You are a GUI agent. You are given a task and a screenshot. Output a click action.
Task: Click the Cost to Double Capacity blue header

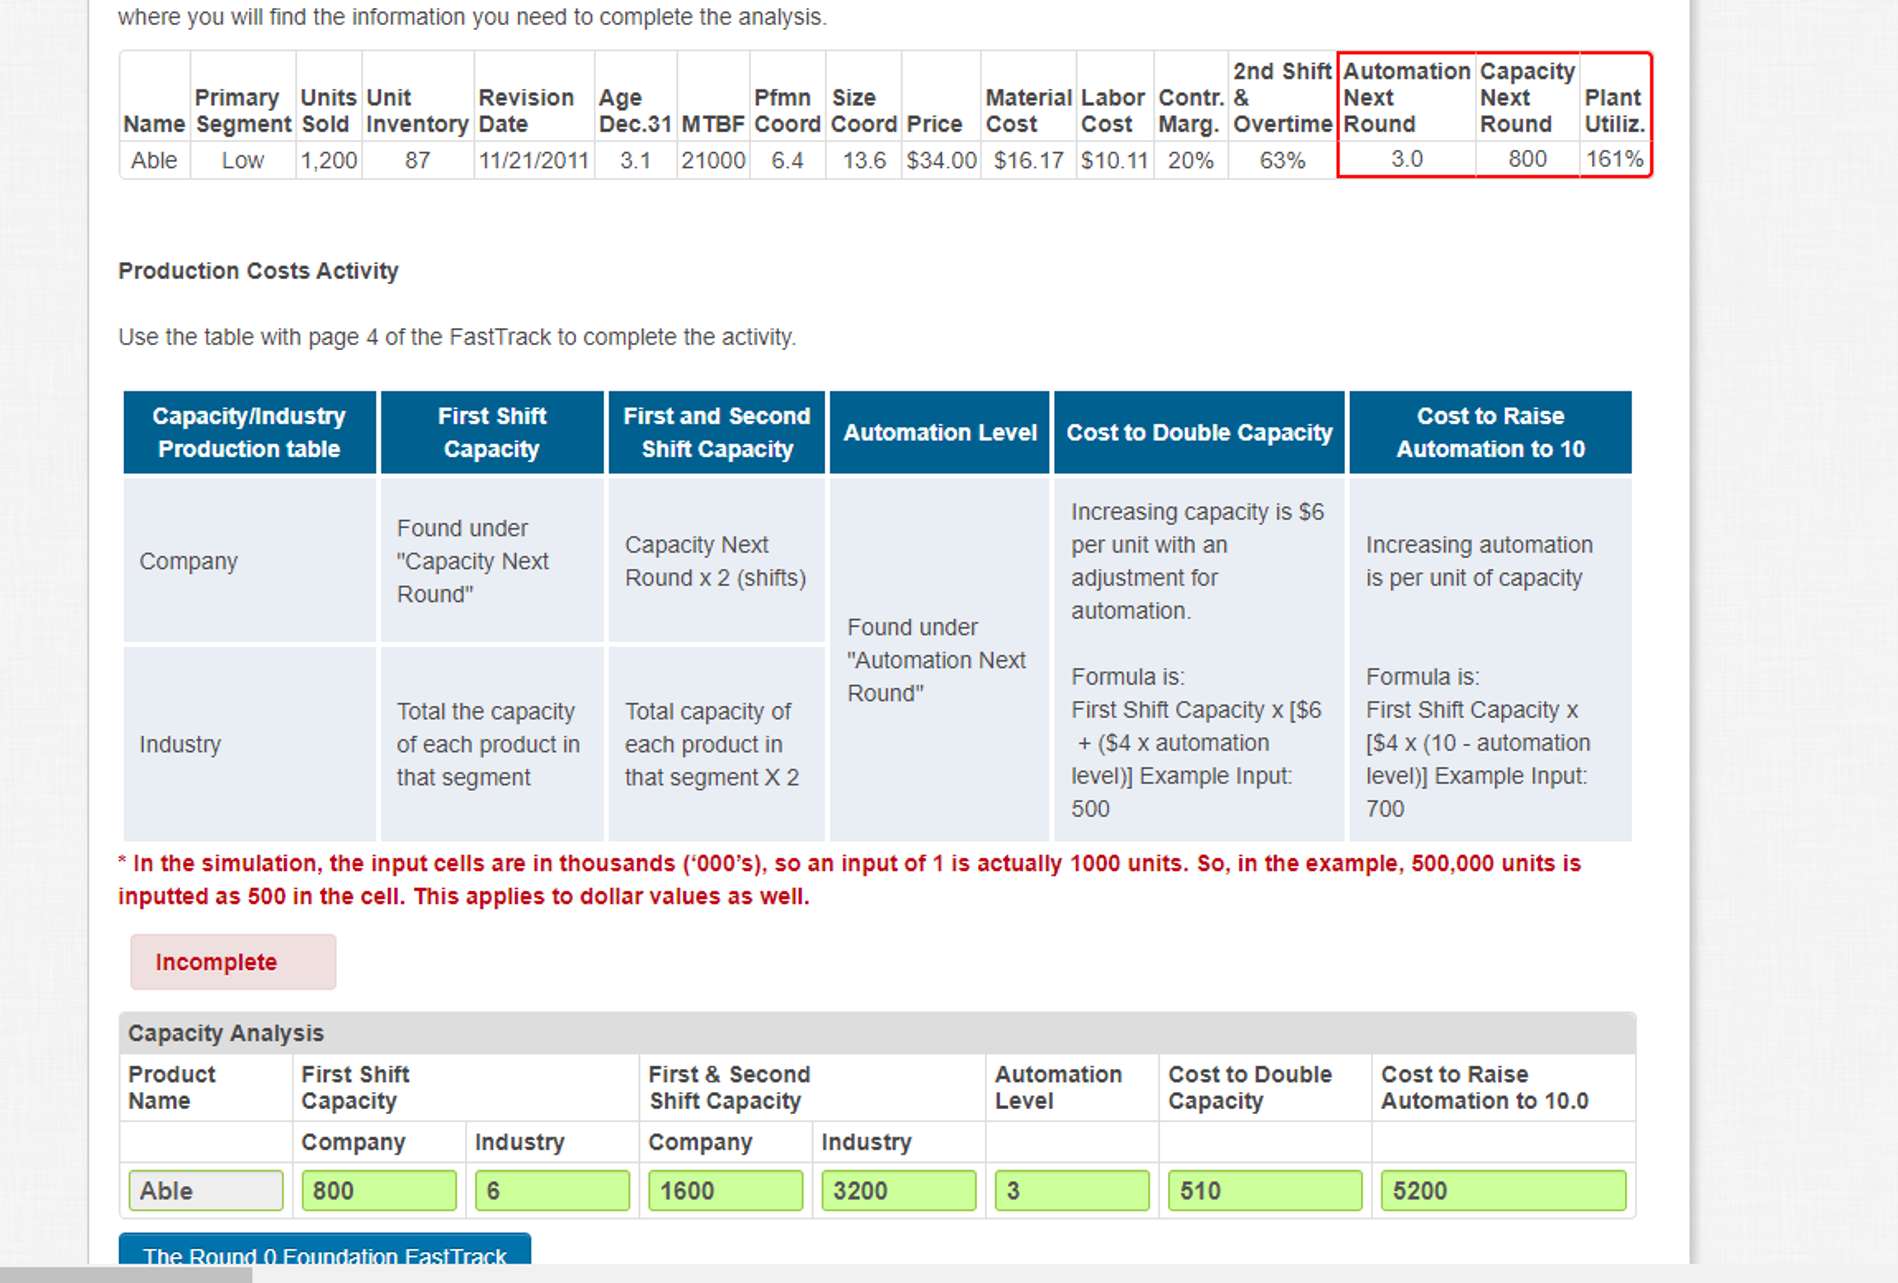point(1199,432)
